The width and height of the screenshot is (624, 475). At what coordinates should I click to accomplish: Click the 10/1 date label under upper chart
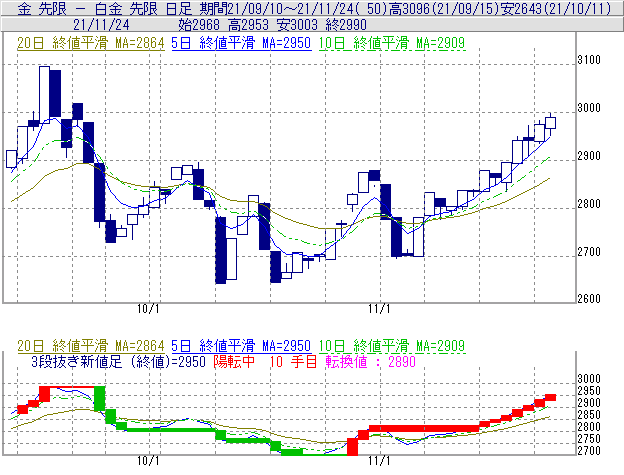148,309
